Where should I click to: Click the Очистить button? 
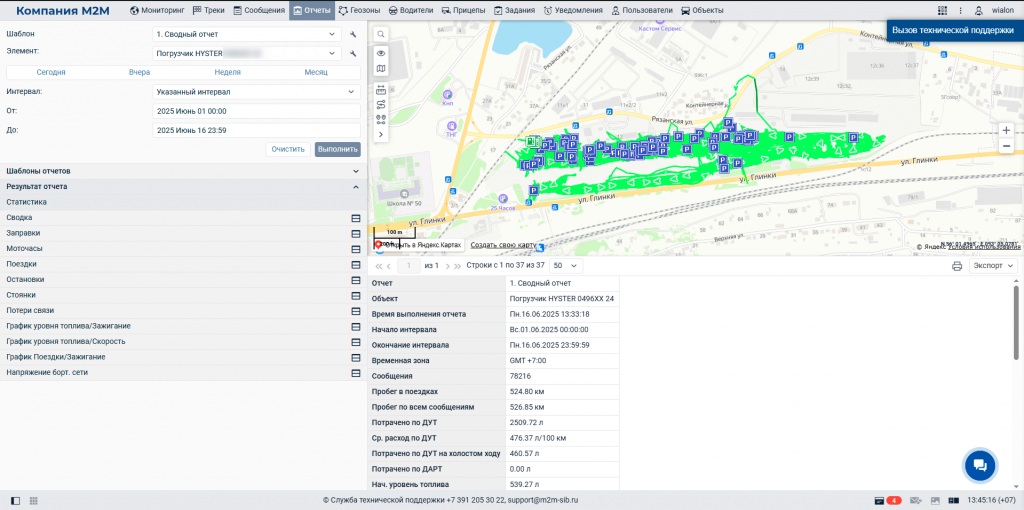(288, 150)
